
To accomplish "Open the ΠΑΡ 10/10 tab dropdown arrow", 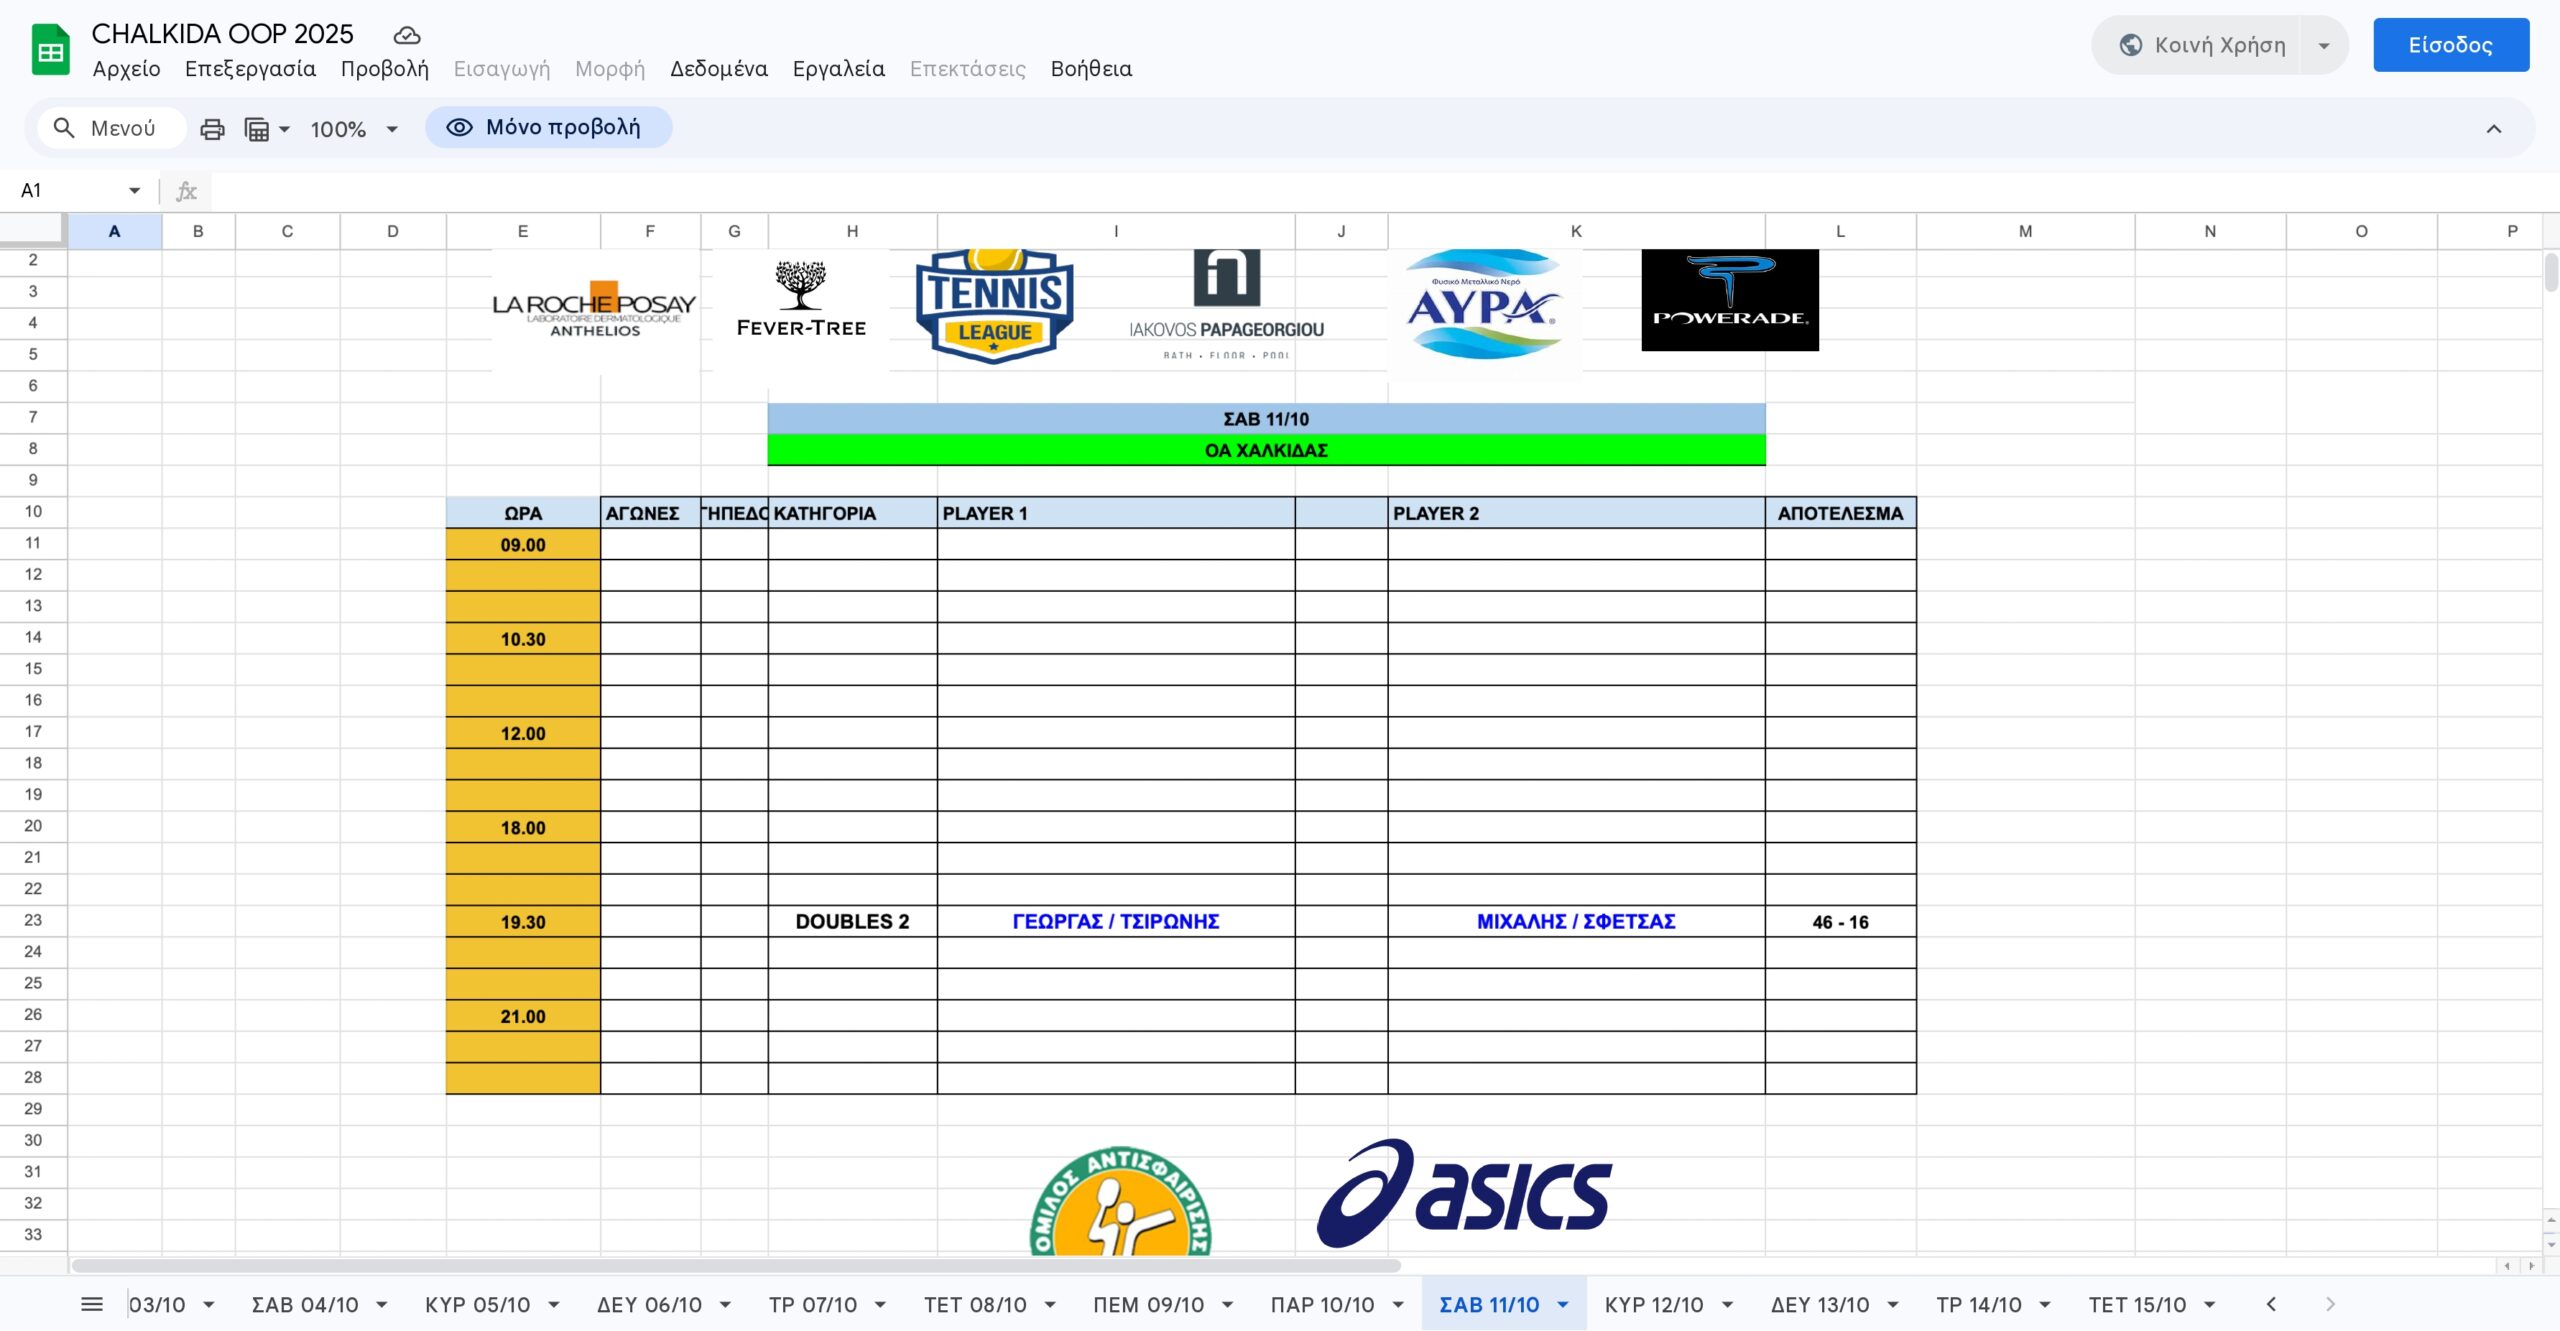I will [x=1398, y=1304].
